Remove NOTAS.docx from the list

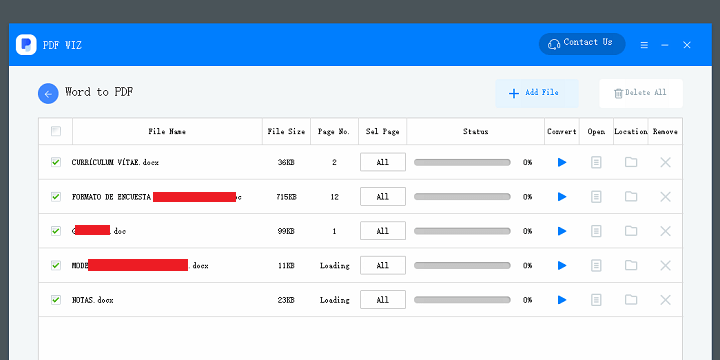coord(665,300)
